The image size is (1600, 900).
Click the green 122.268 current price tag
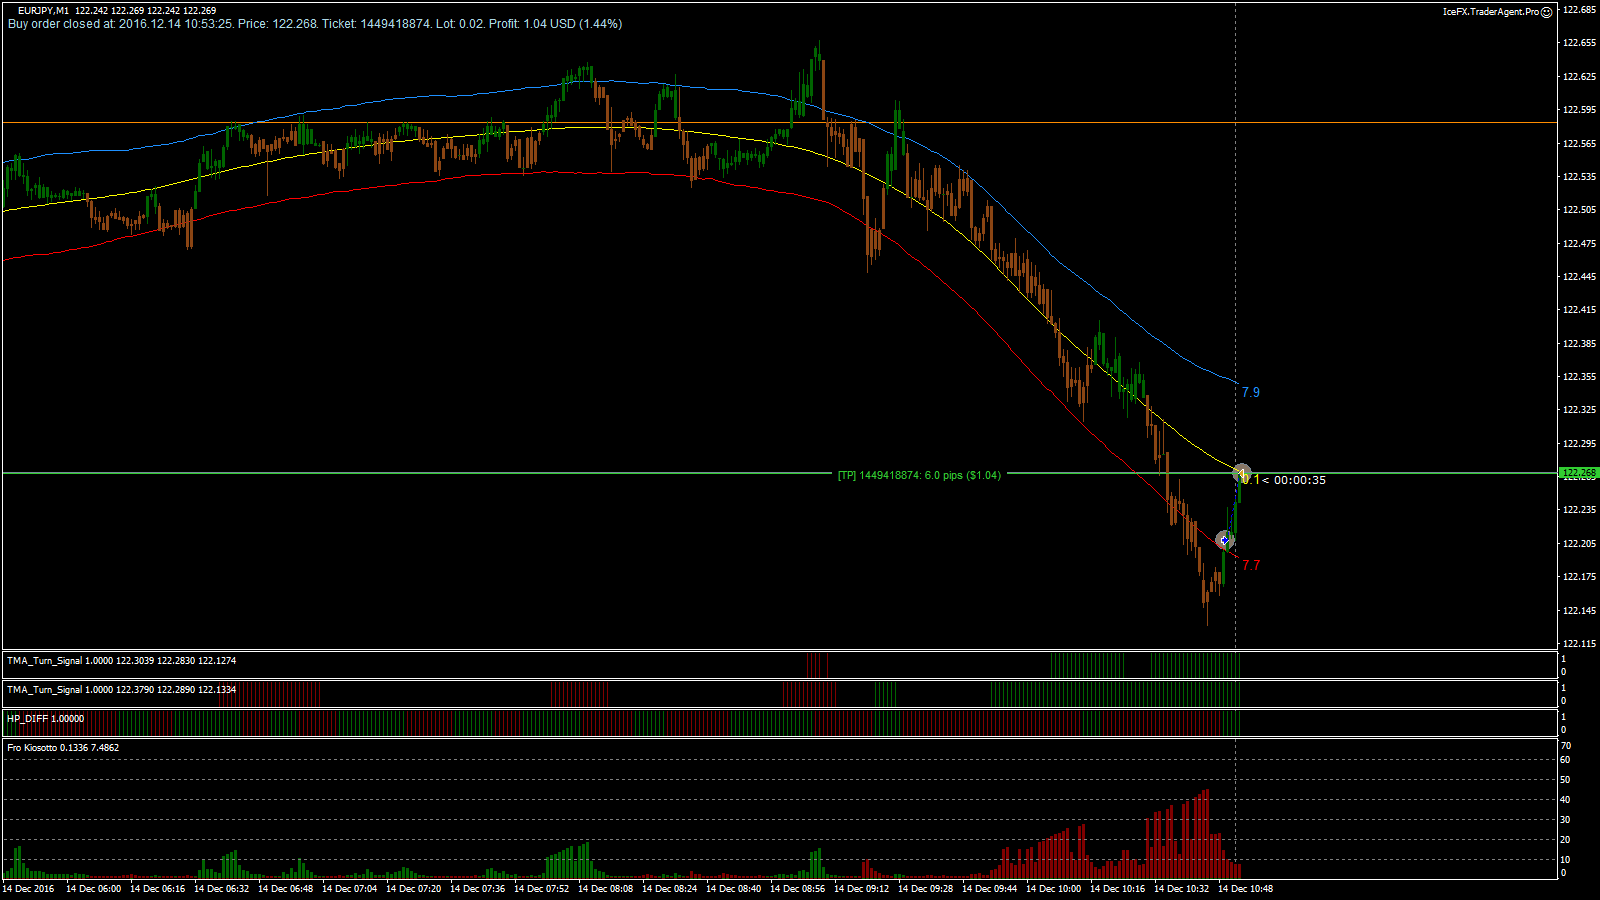[x=1579, y=473]
